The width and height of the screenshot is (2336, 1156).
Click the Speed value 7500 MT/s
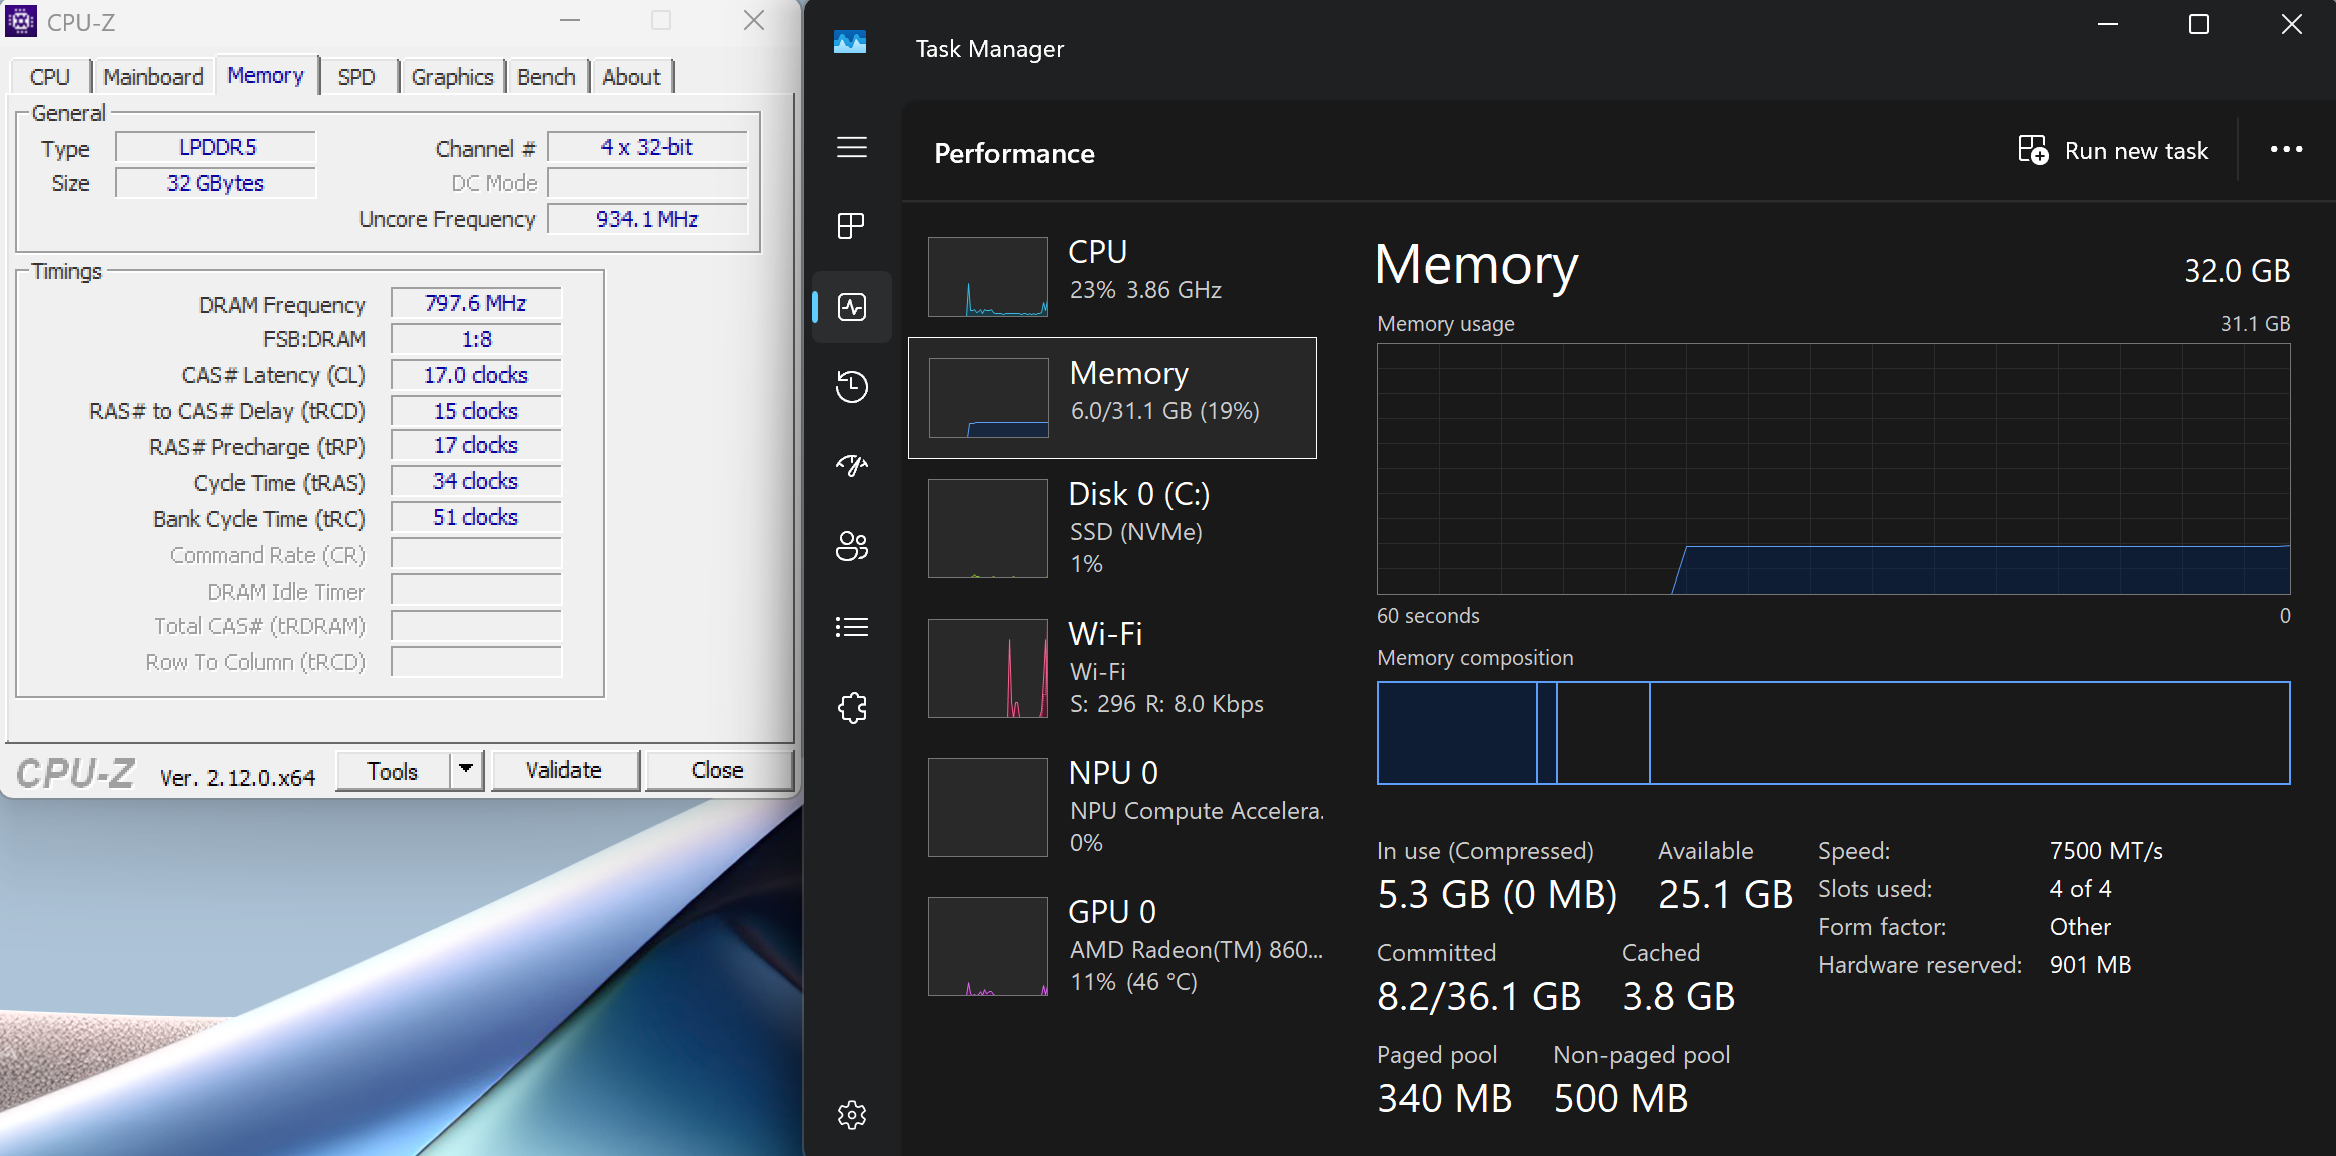tap(2106, 851)
